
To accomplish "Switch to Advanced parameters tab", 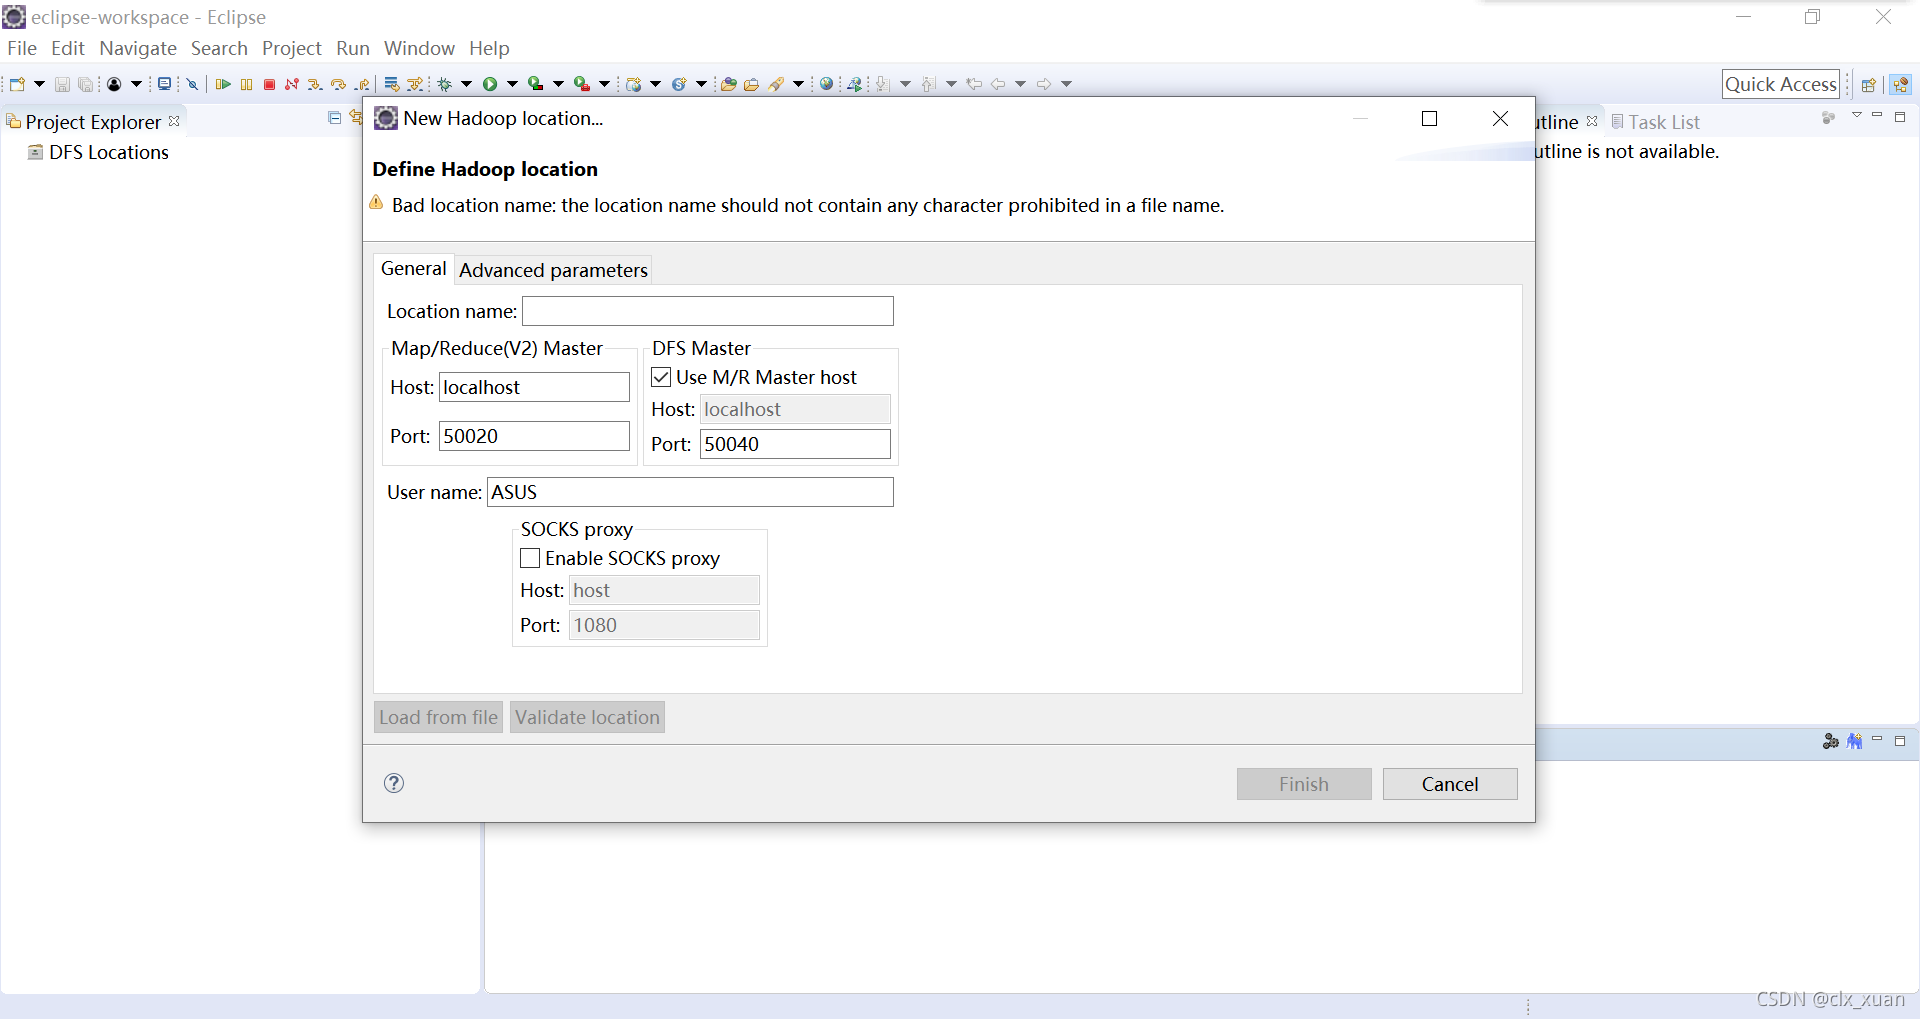I will tap(553, 270).
